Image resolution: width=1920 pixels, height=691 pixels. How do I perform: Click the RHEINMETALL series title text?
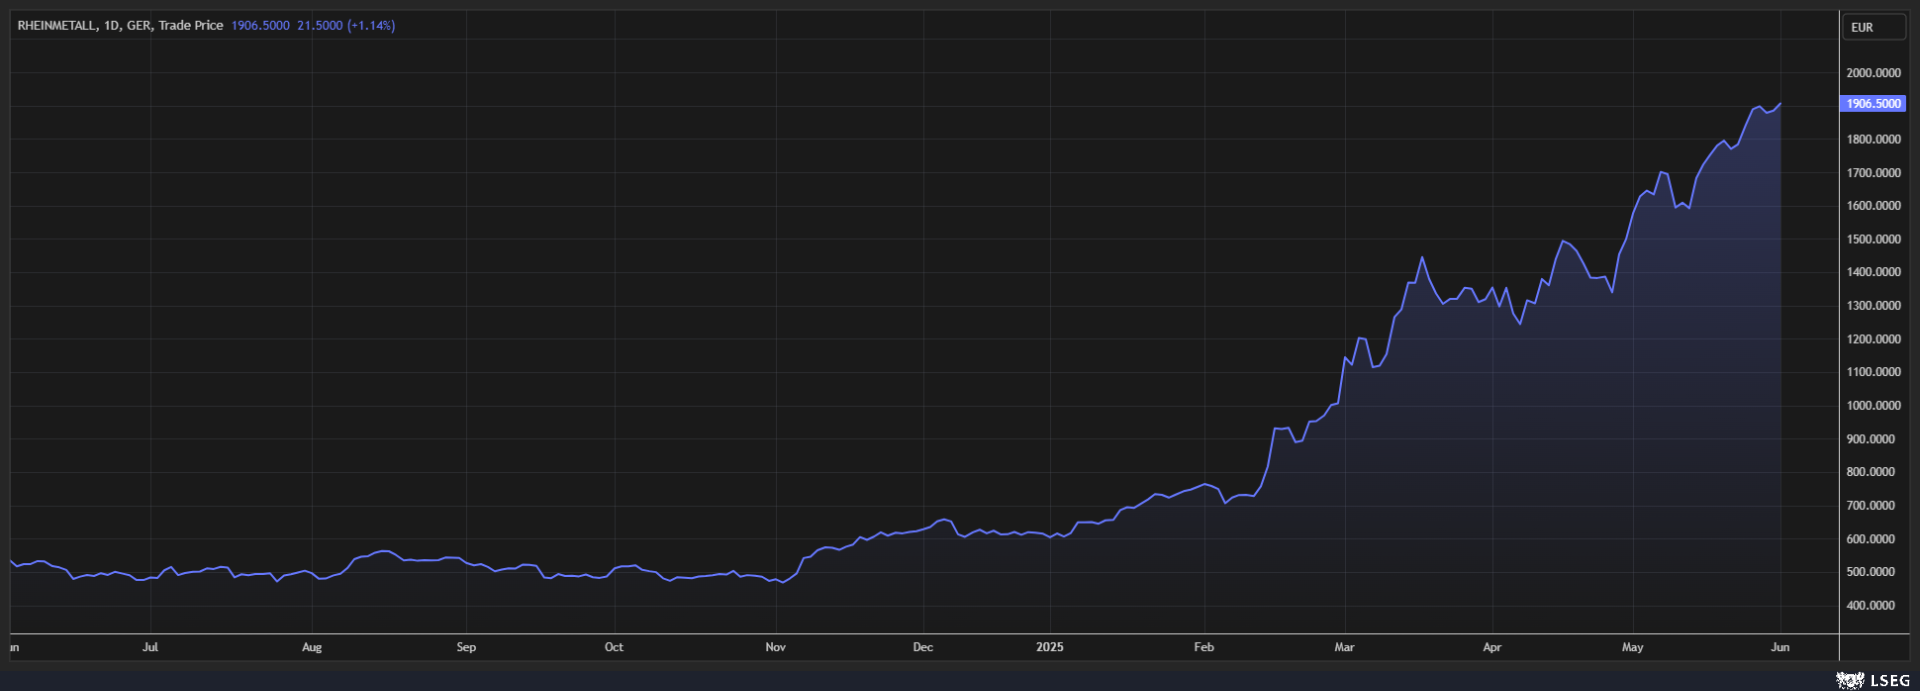click(x=120, y=25)
